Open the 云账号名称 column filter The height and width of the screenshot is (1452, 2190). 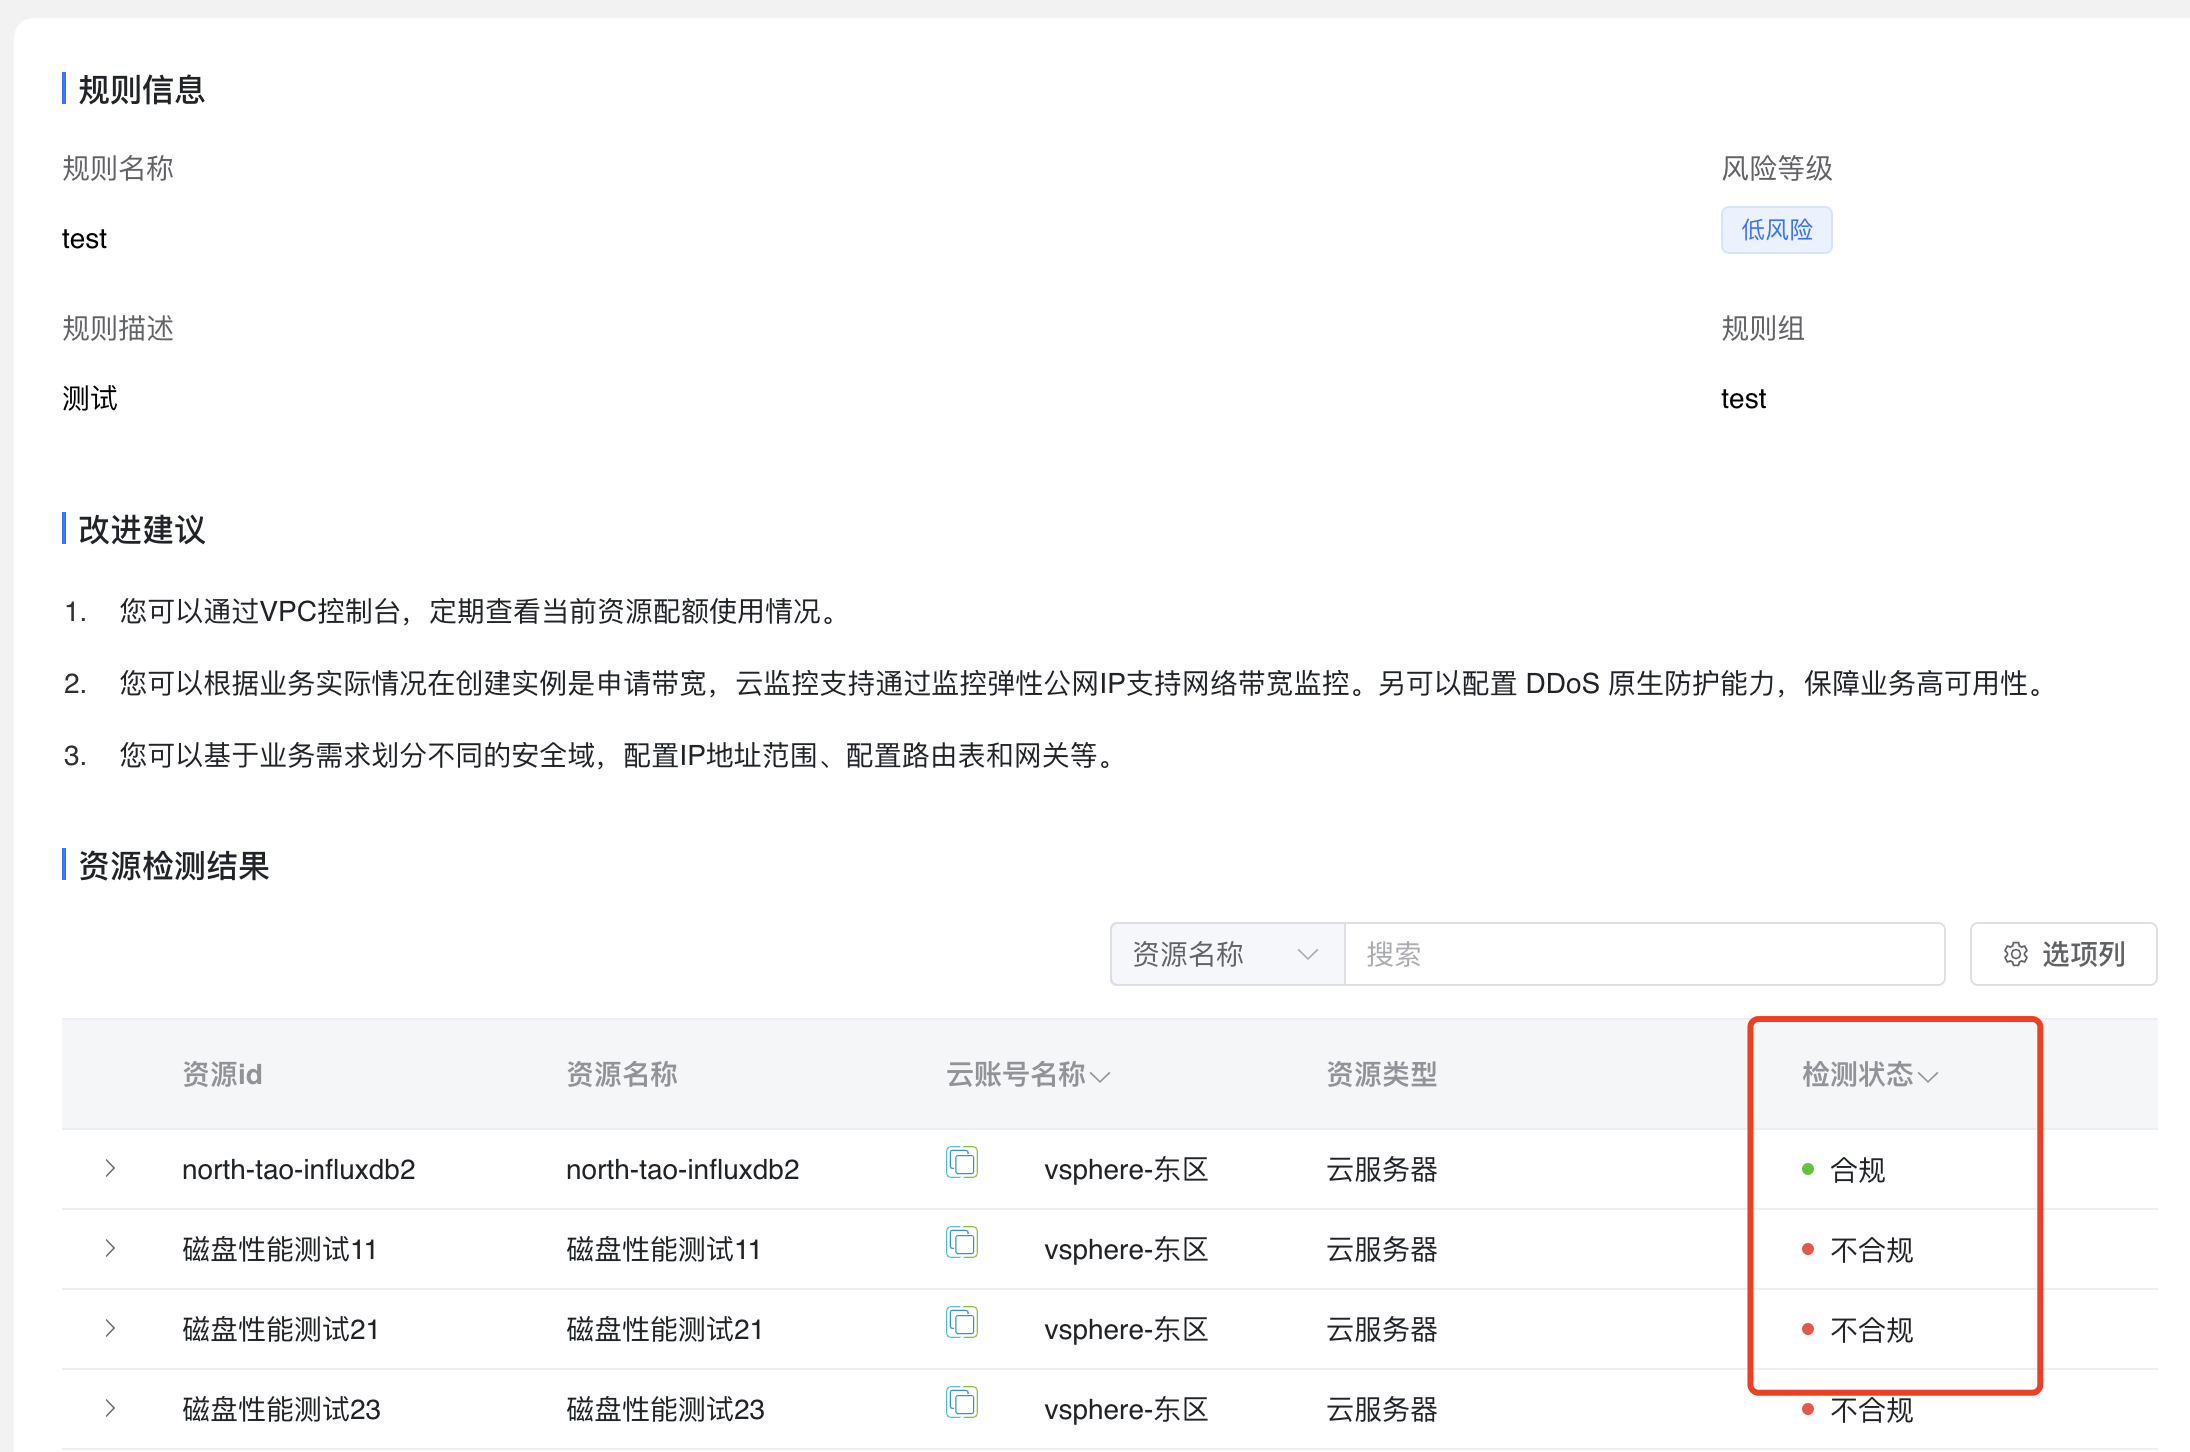point(1100,1077)
